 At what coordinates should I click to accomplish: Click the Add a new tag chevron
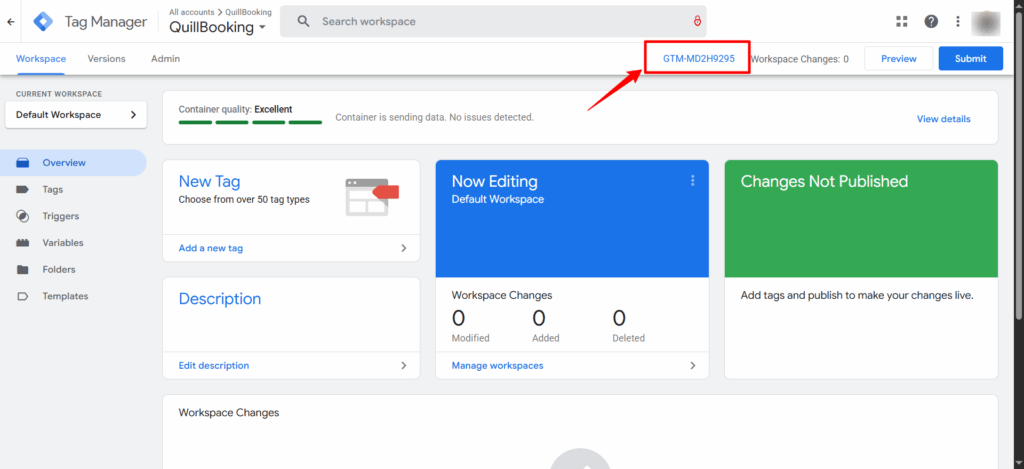click(x=404, y=248)
